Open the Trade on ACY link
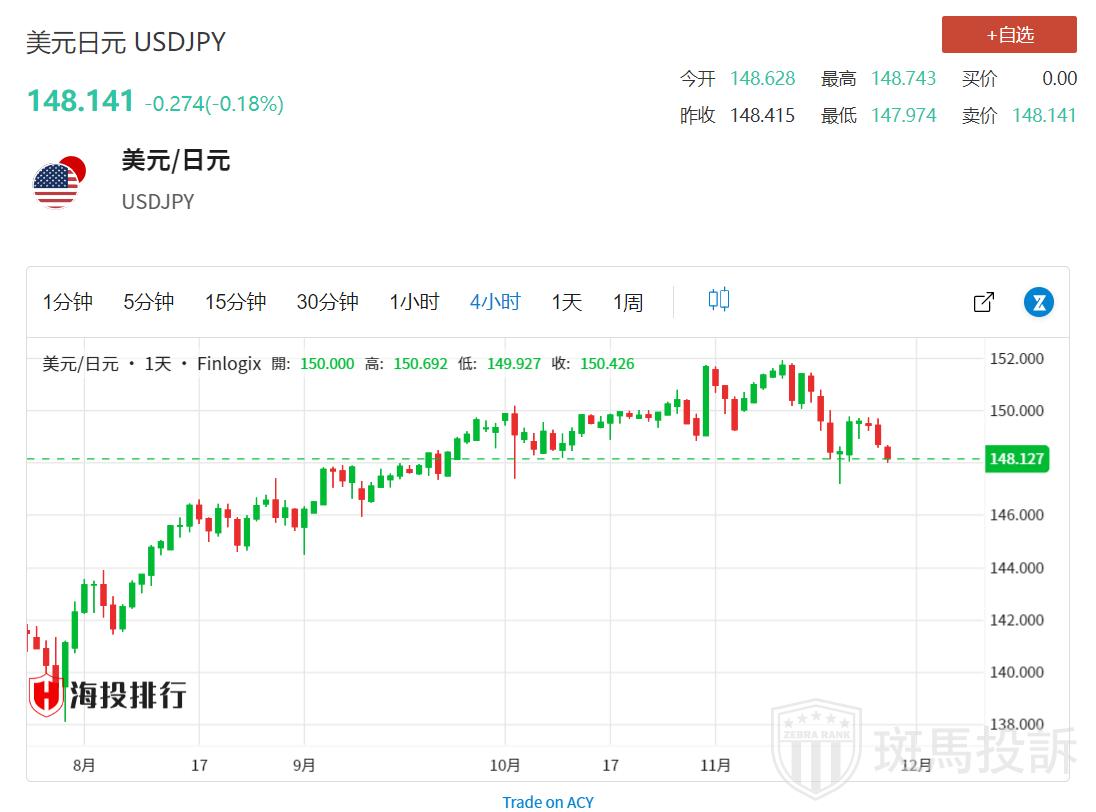1096x812 pixels. (x=547, y=801)
